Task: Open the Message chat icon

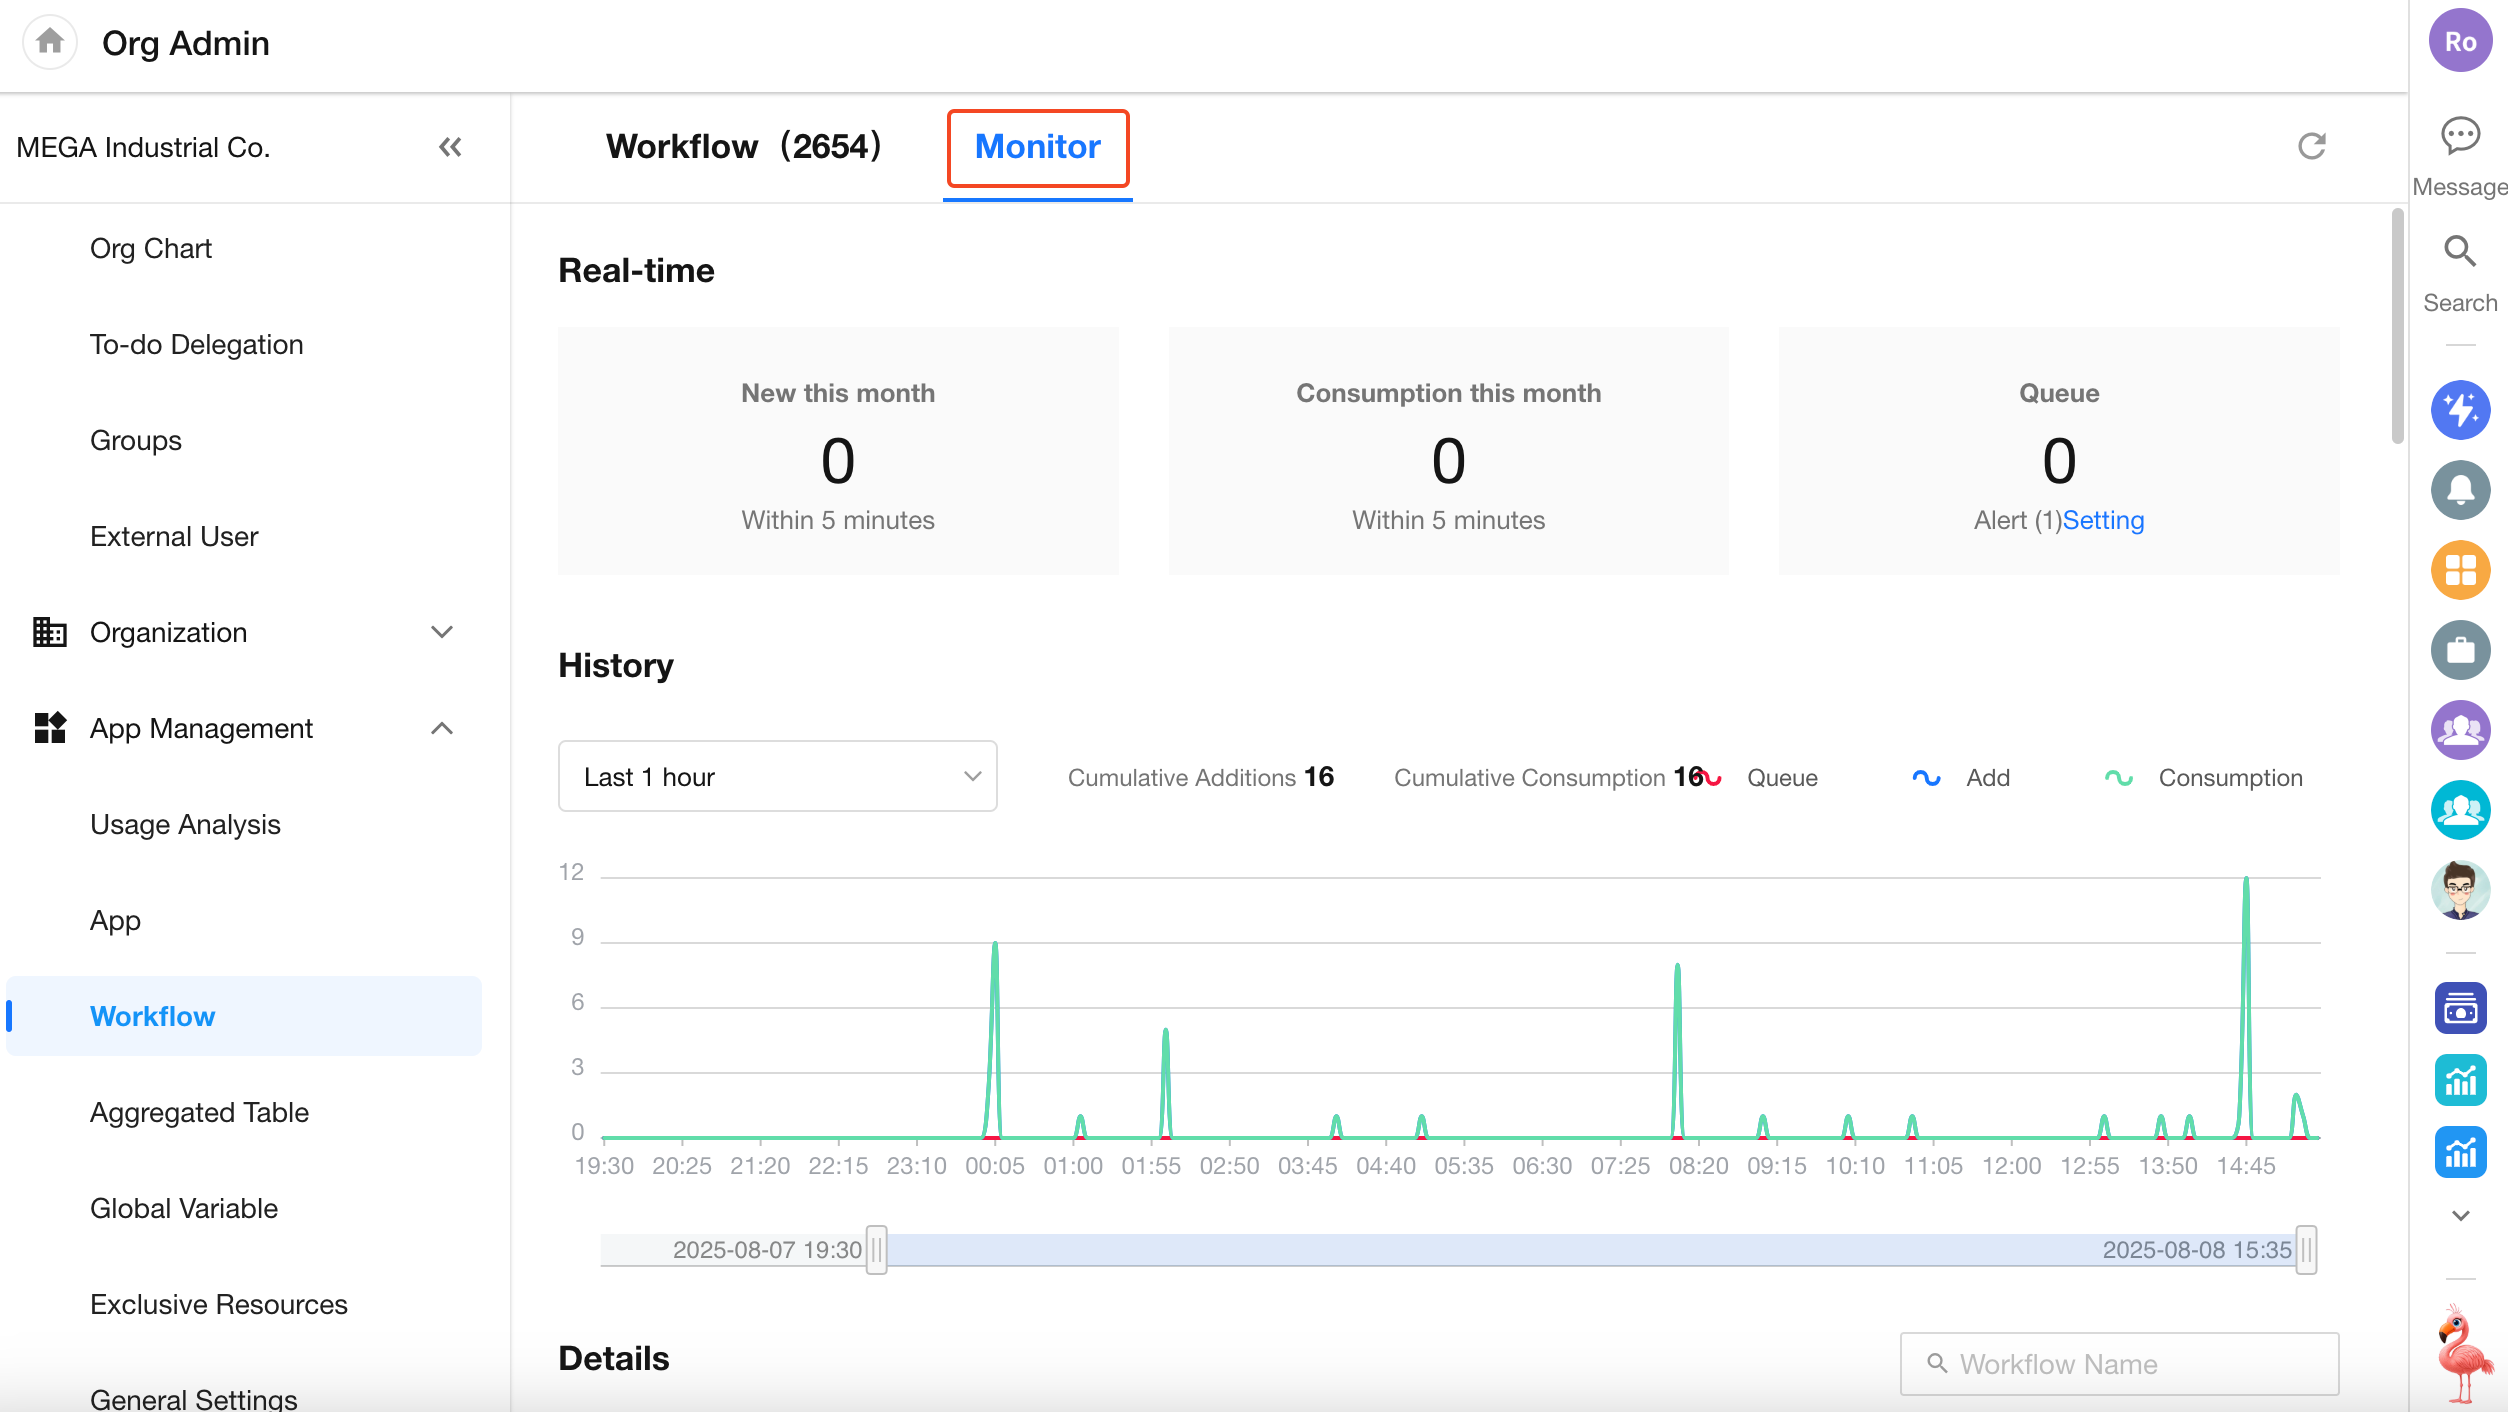Action: [x=2460, y=136]
